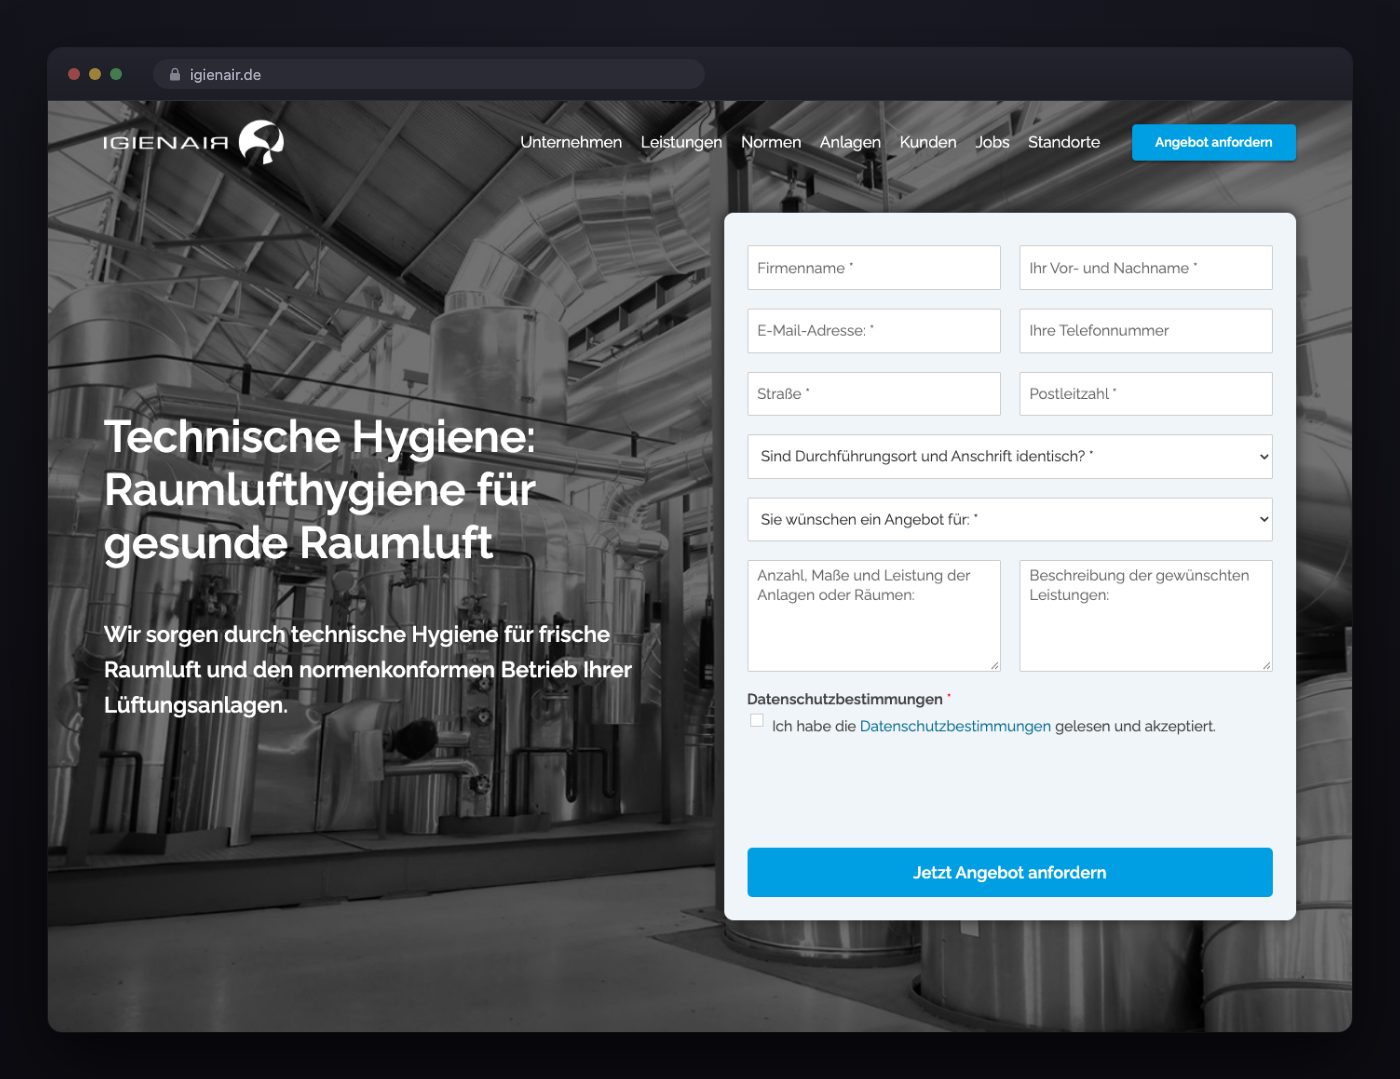
Task: Go to the Normen page
Action: (771, 142)
